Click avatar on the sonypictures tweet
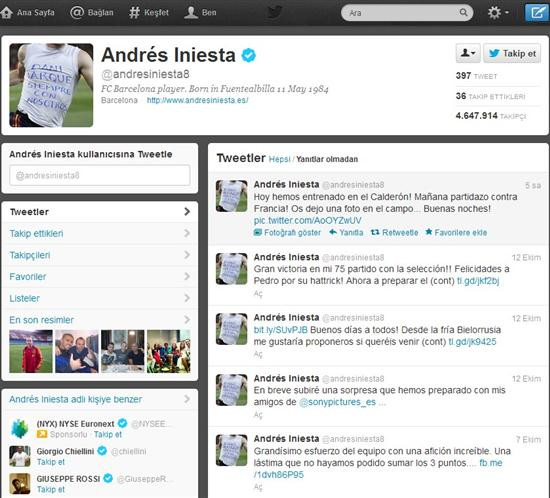The image size is (550, 498). click(232, 390)
